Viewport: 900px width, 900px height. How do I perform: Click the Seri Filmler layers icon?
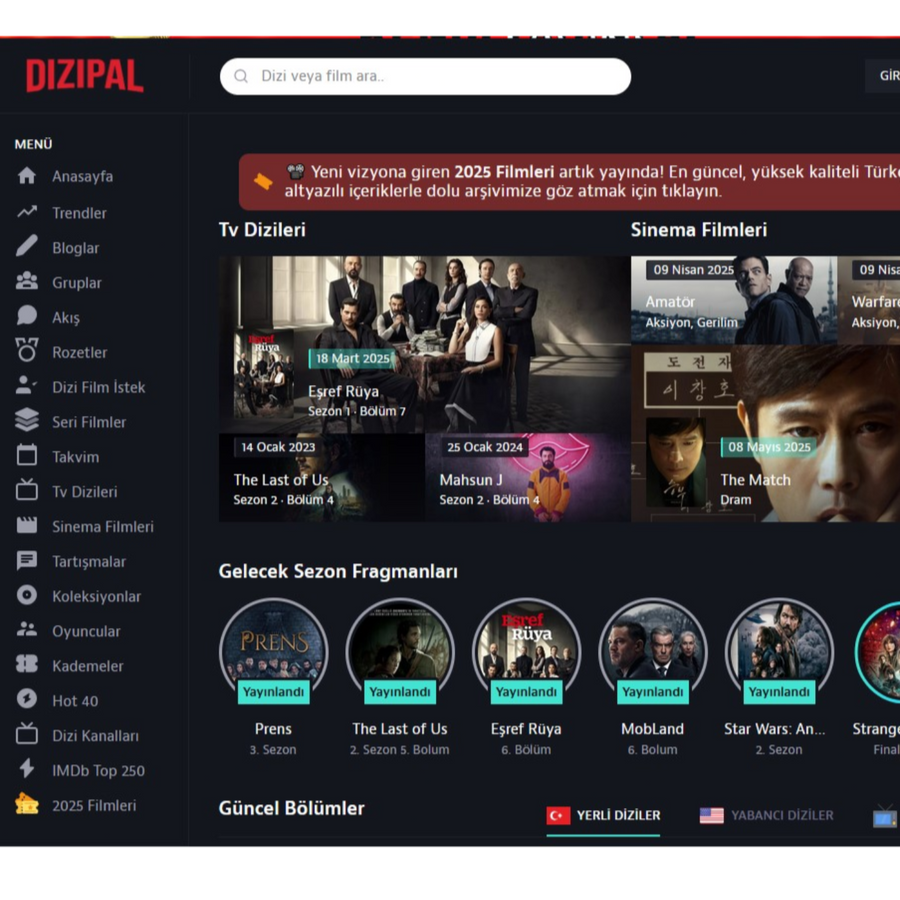pos(26,420)
